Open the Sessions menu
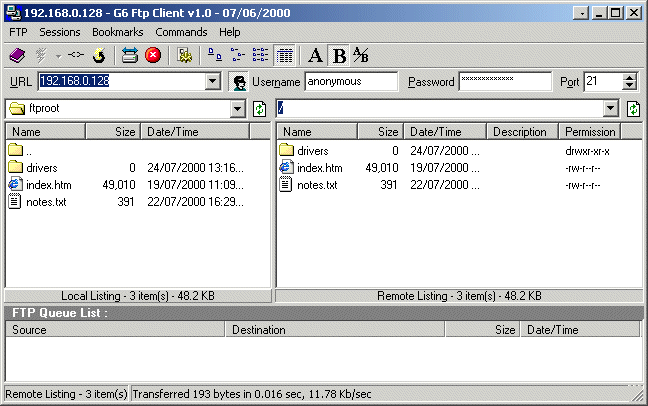Viewport: 648px width, 406px height. (x=60, y=32)
